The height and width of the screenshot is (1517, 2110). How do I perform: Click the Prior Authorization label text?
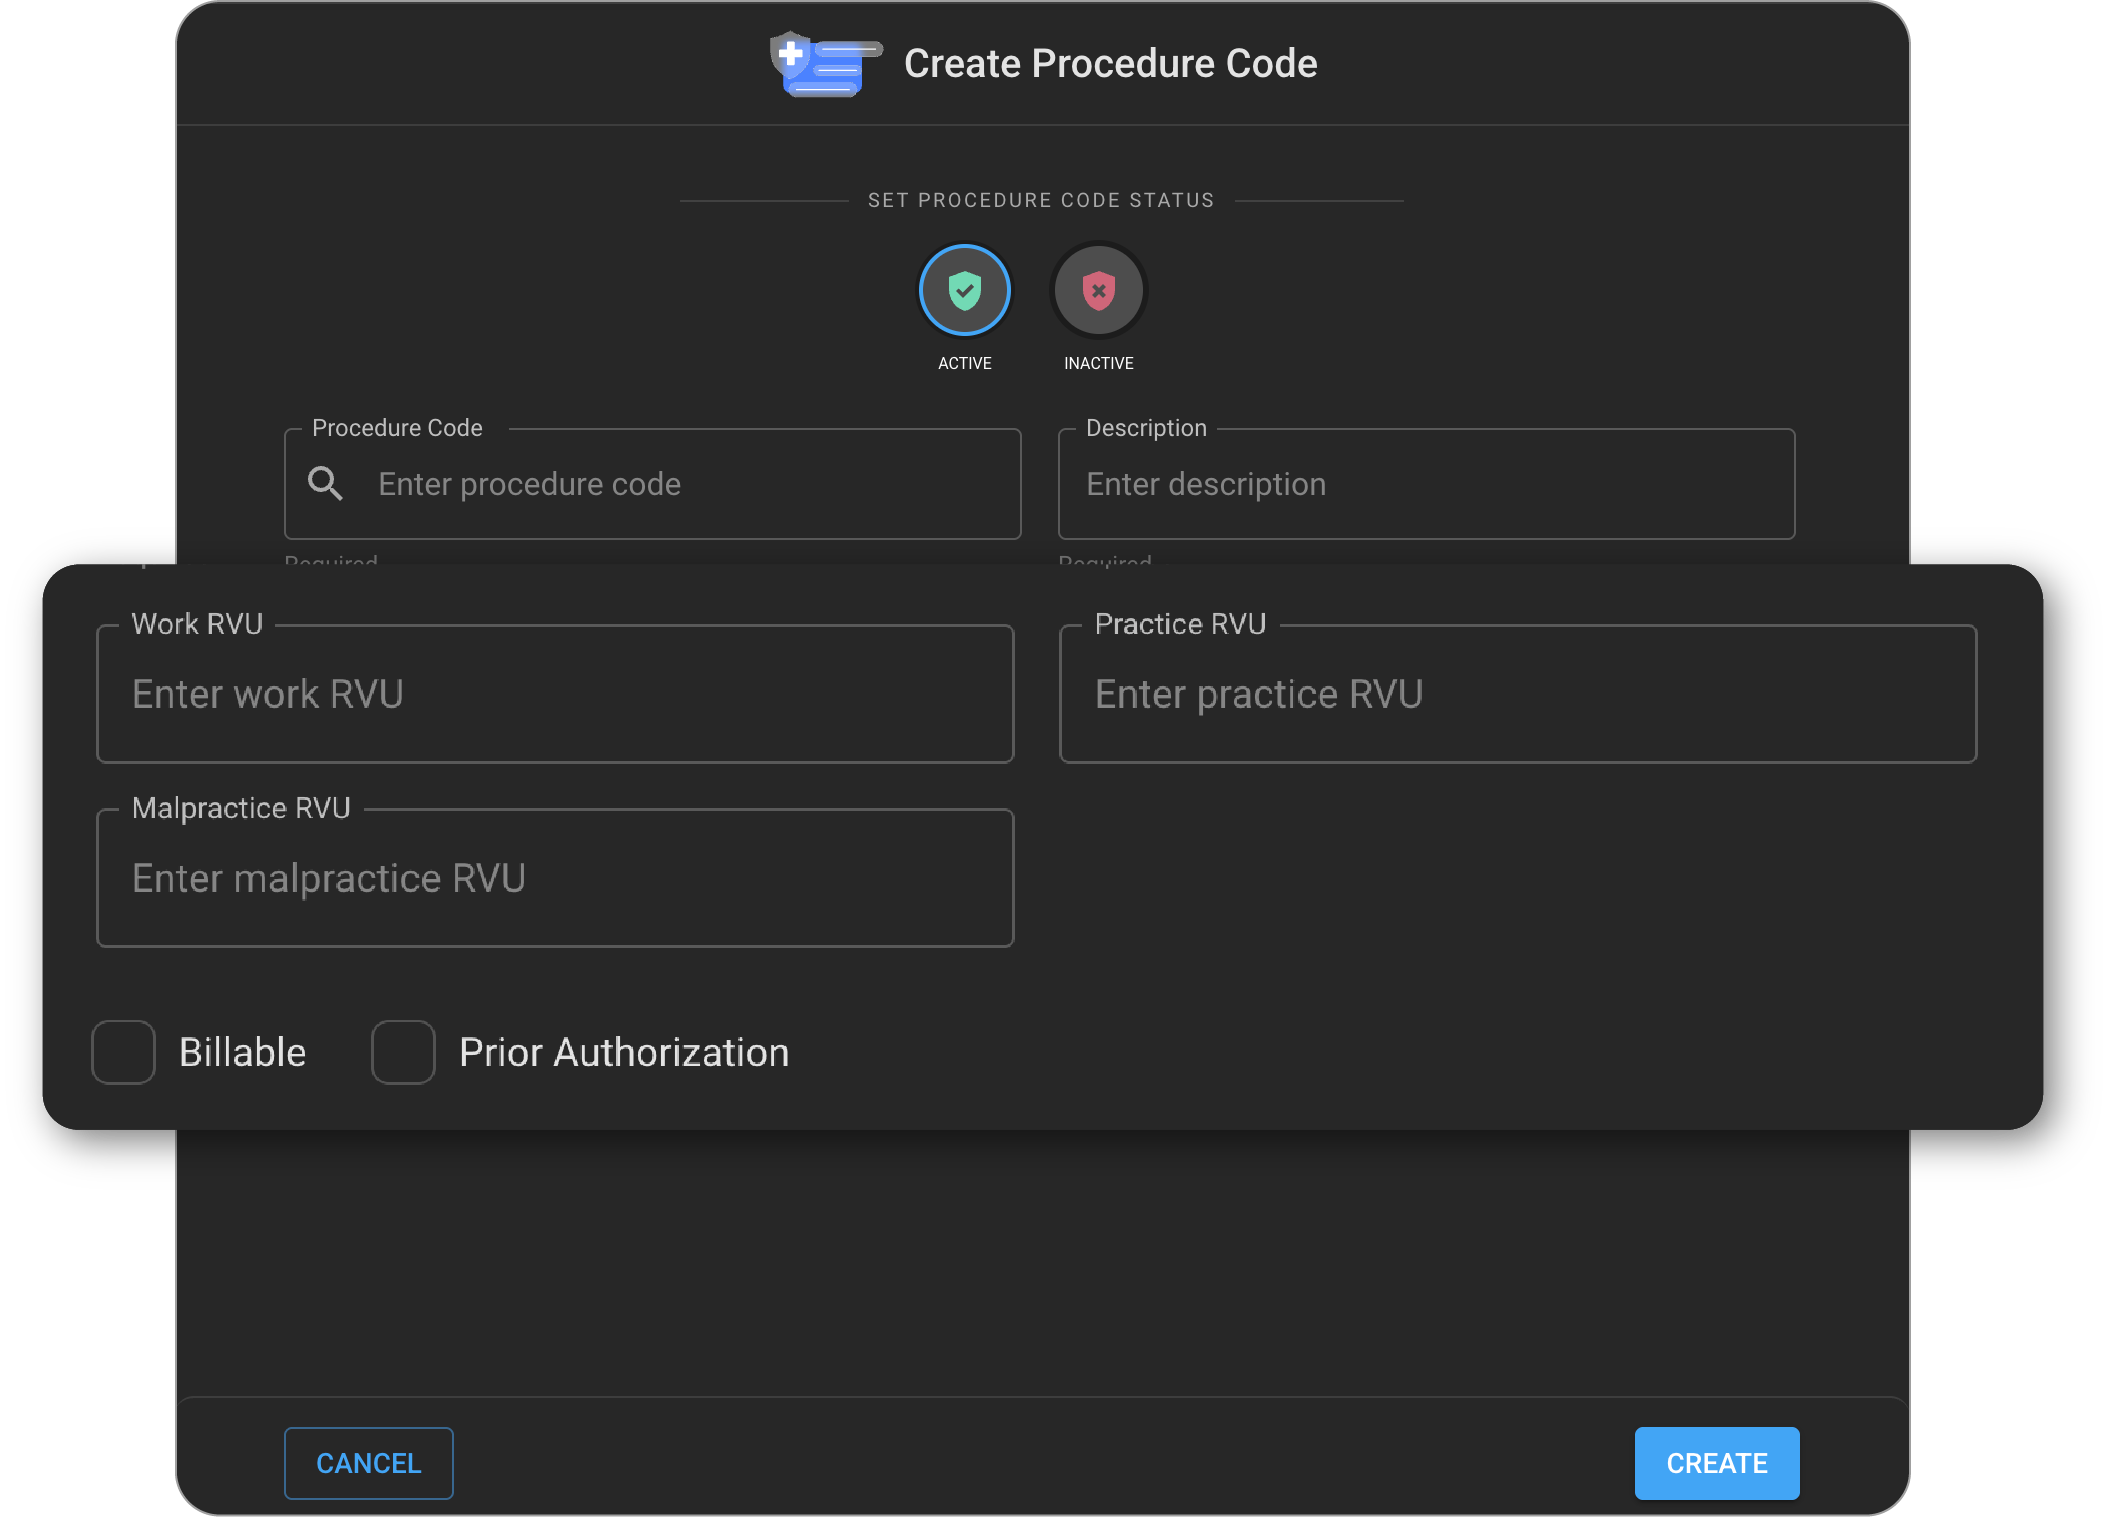point(623,1052)
